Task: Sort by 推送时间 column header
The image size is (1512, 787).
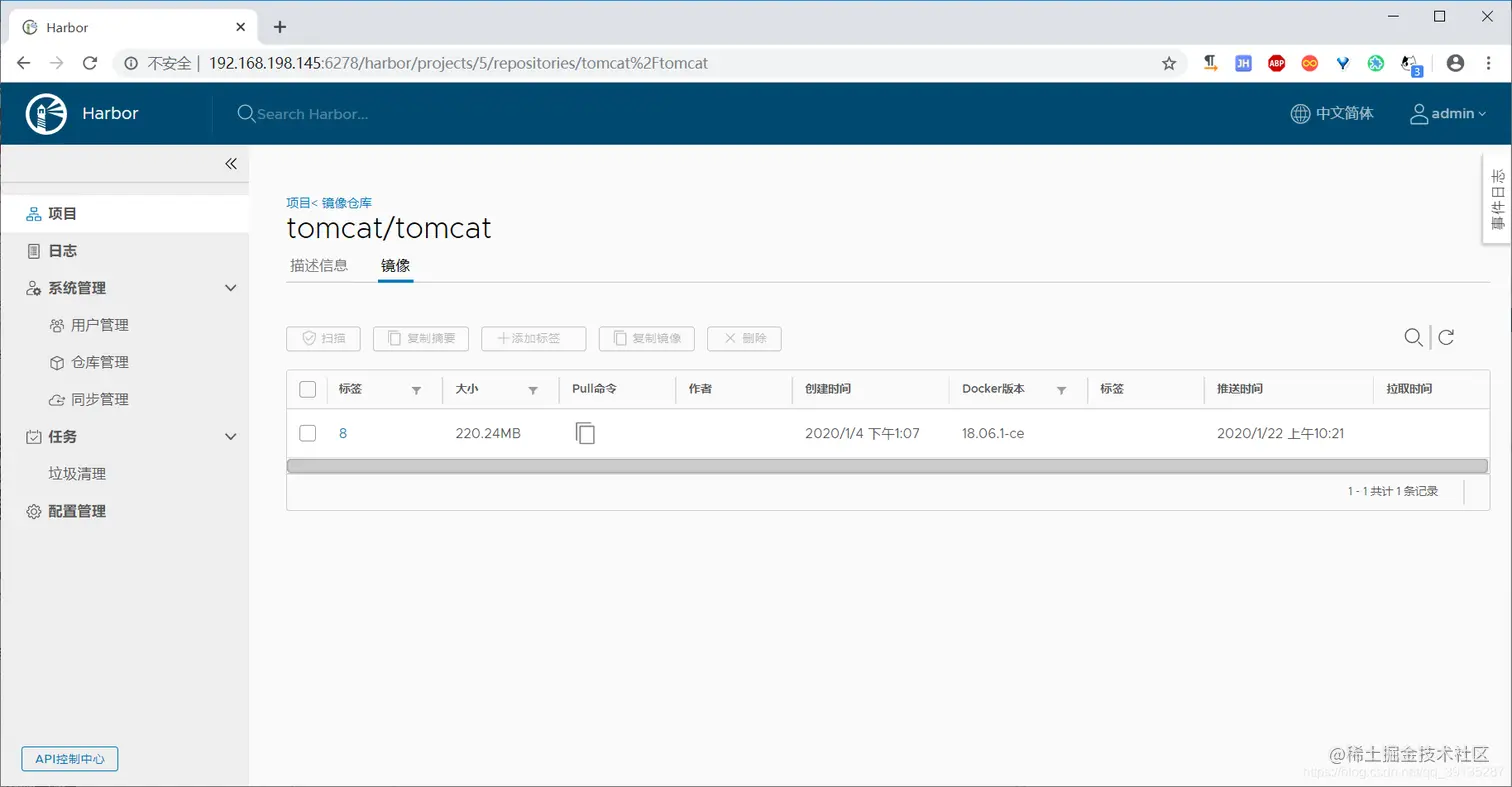Action: (1240, 389)
